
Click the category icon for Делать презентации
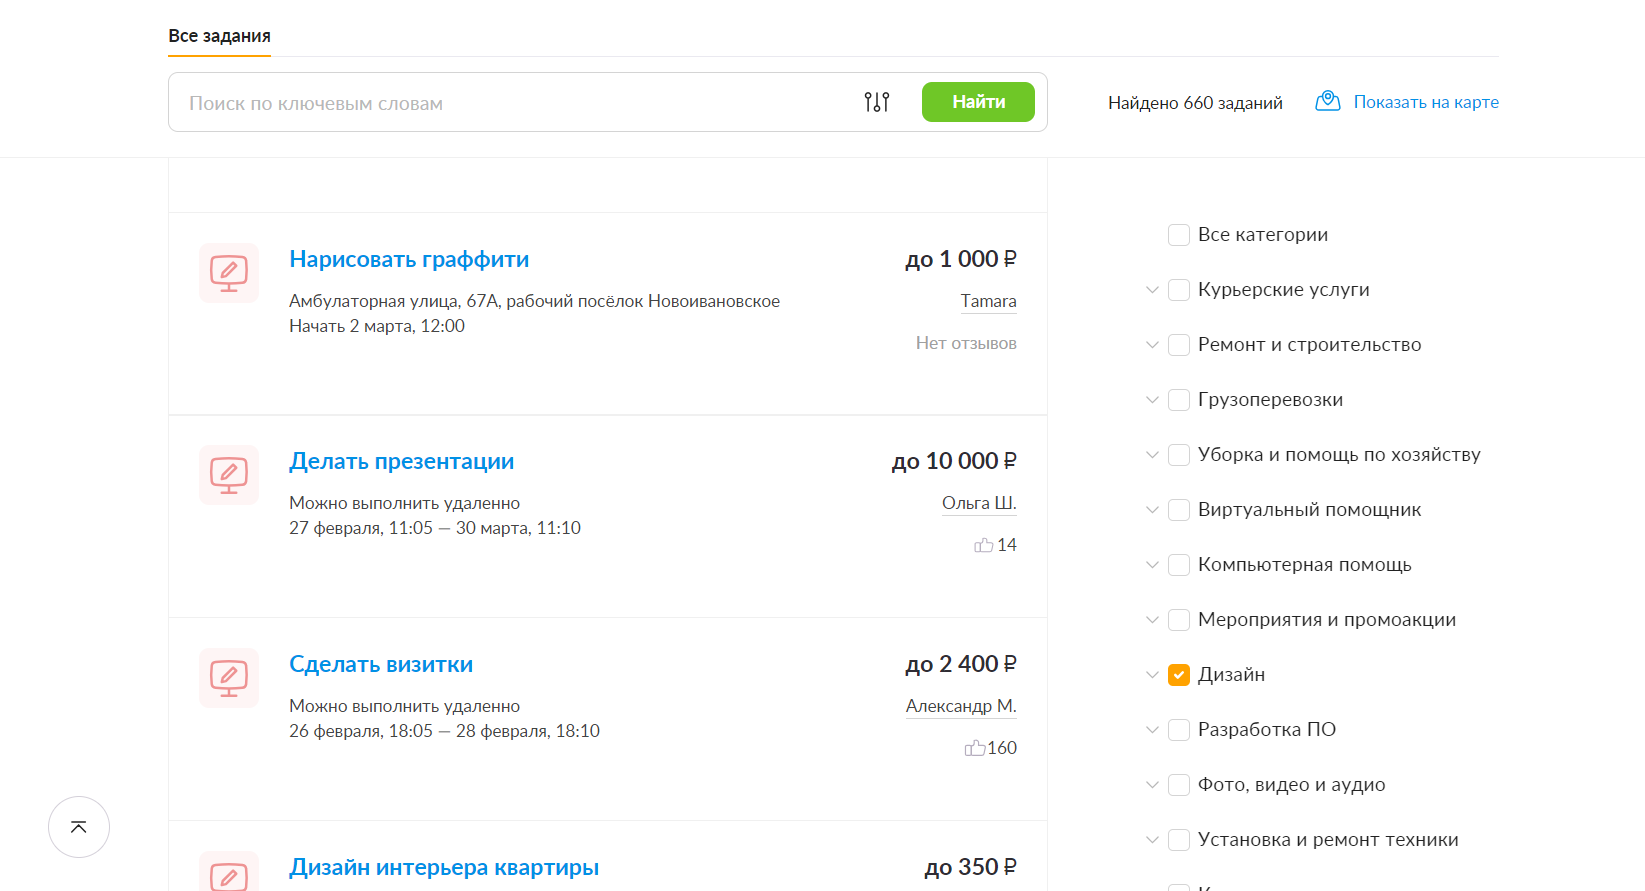pyautogui.click(x=229, y=475)
